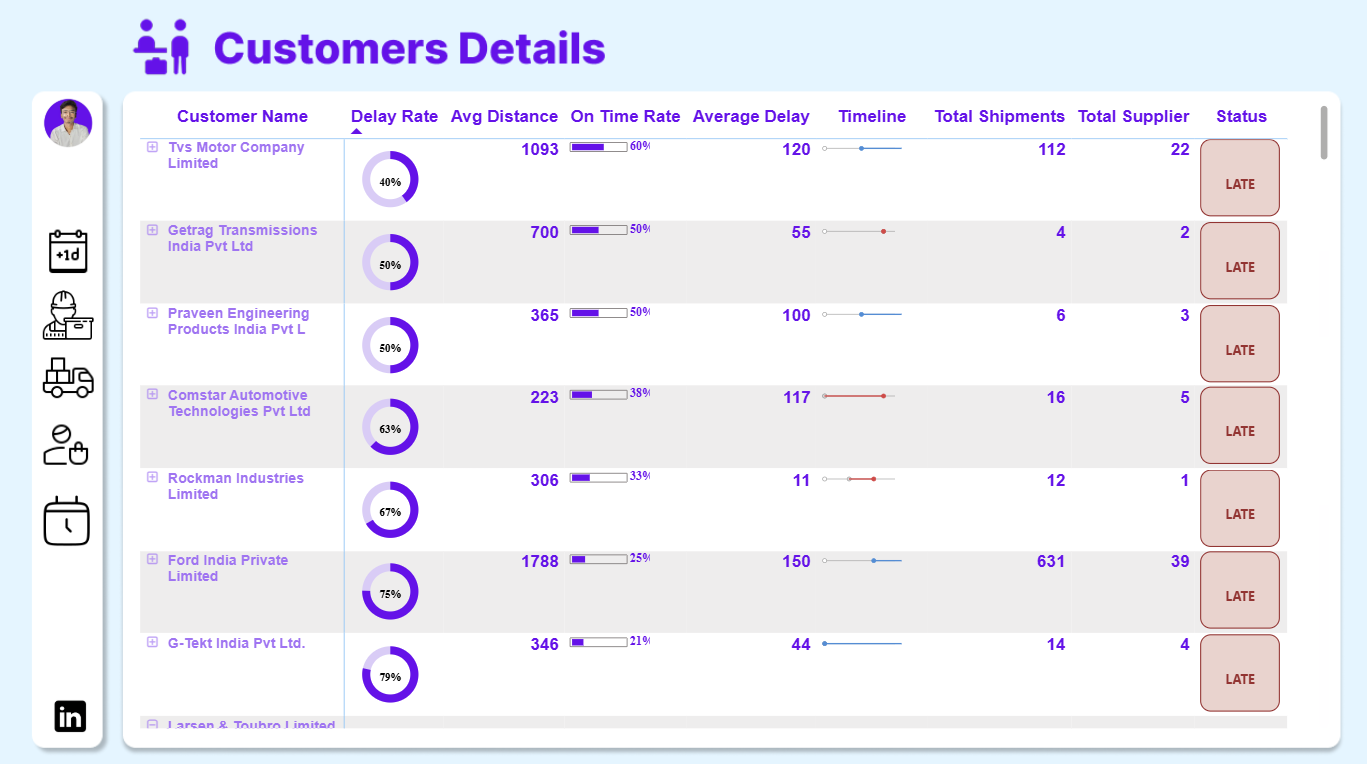Click the average distance value 1093
Image resolution: width=1367 pixels, height=764 pixels.
point(540,150)
